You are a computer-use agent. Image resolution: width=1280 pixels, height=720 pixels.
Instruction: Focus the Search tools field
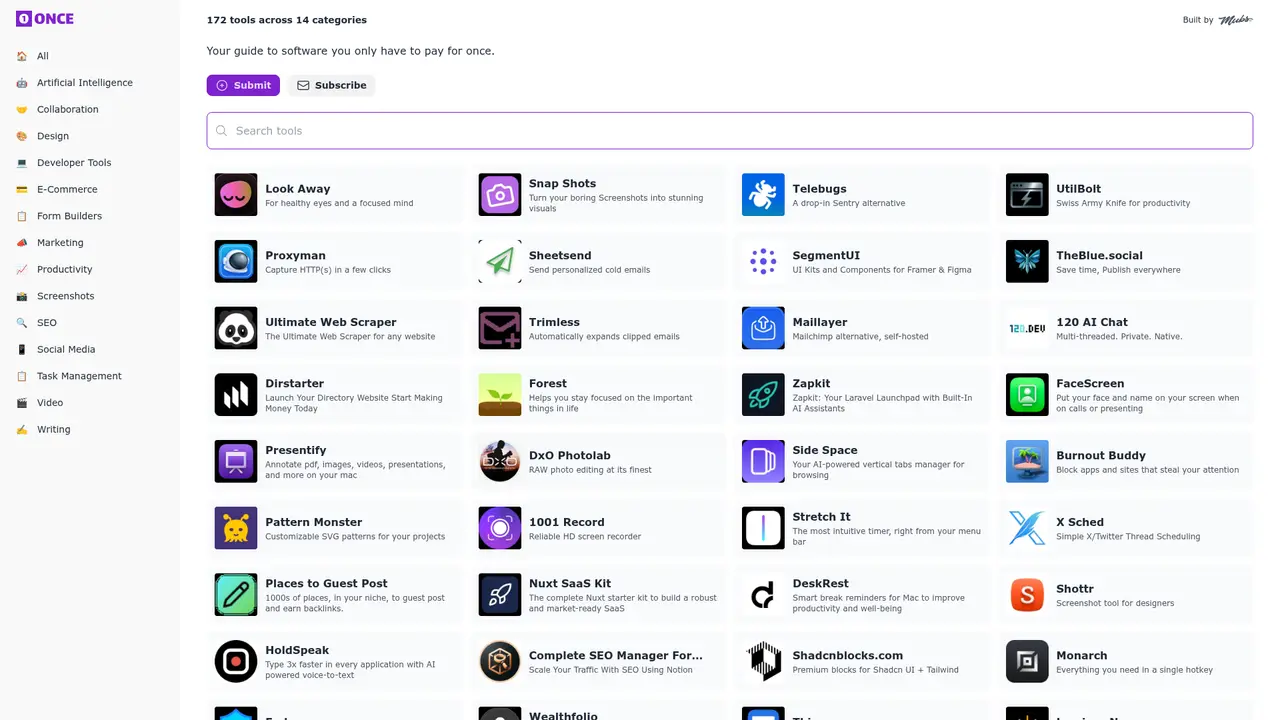pyautogui.click(x=730, y=131)
